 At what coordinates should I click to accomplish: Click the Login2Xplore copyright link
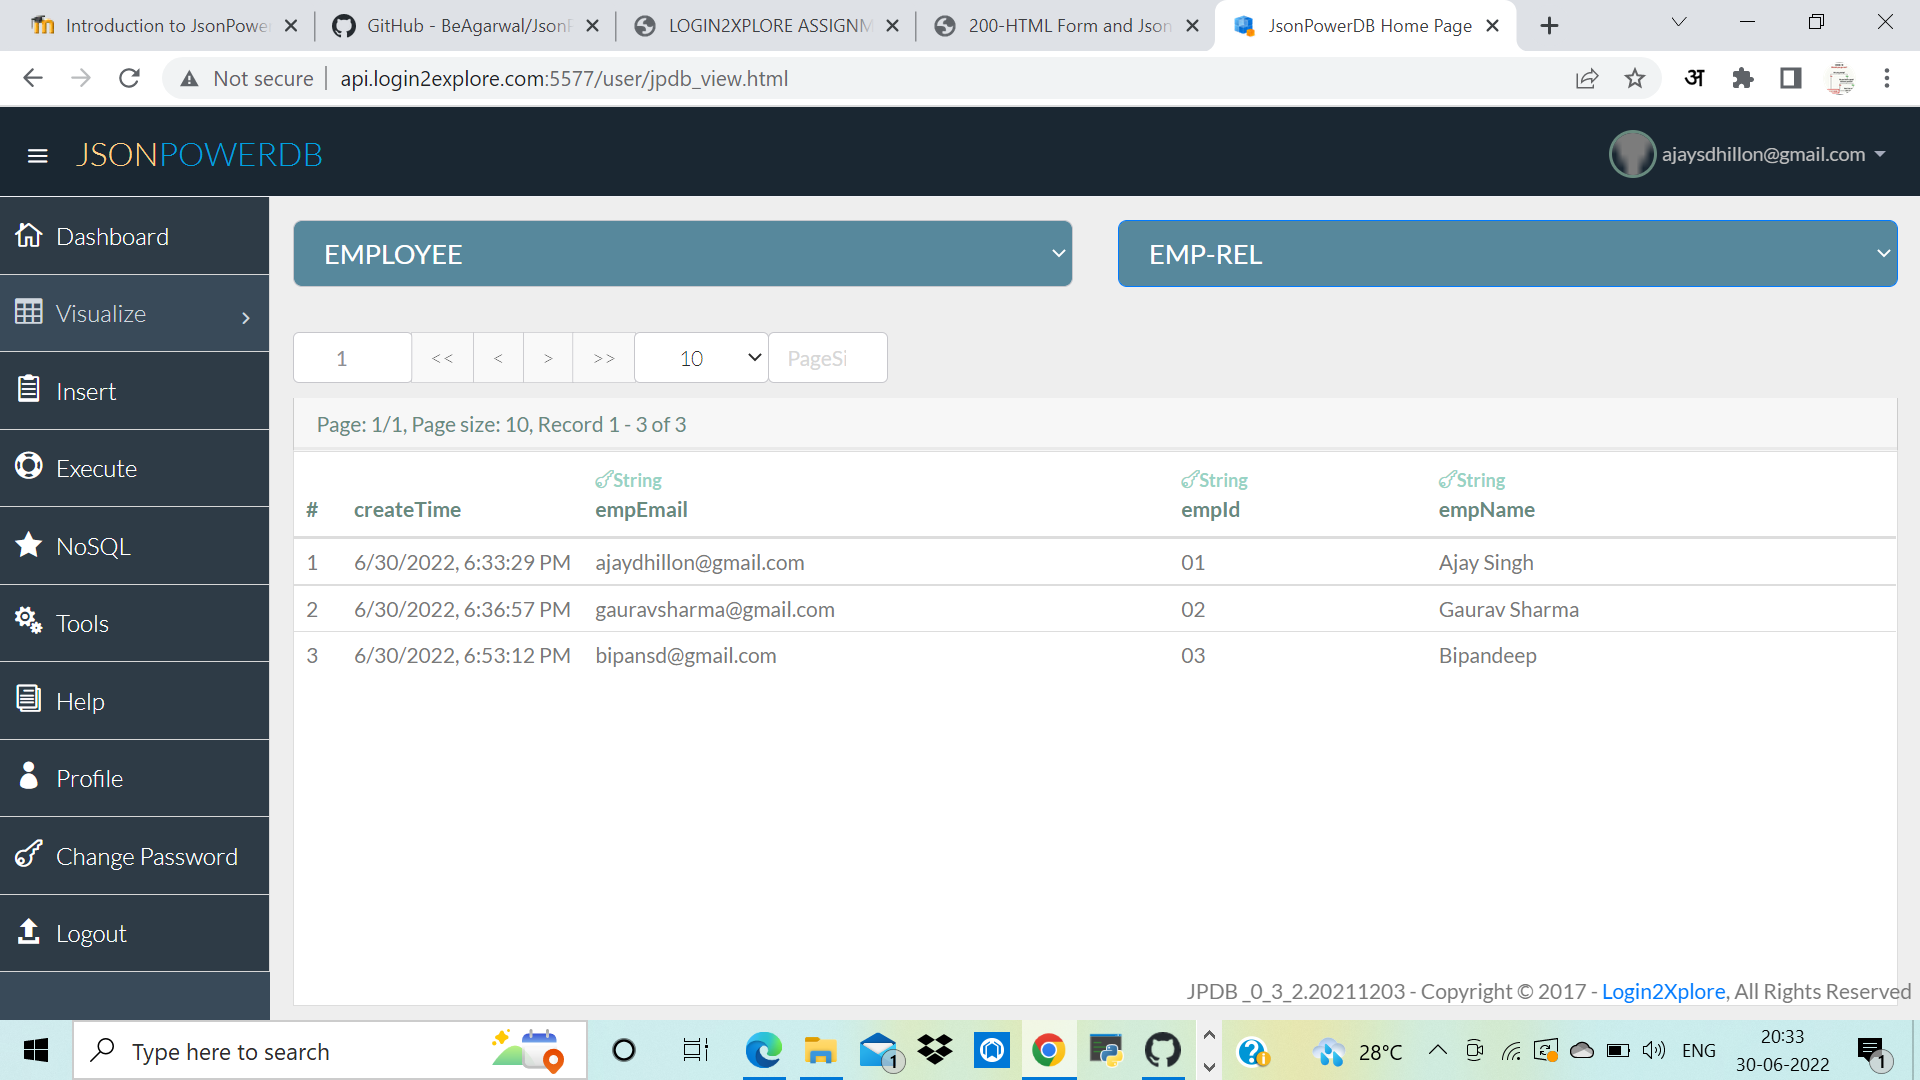[1663, 991]
